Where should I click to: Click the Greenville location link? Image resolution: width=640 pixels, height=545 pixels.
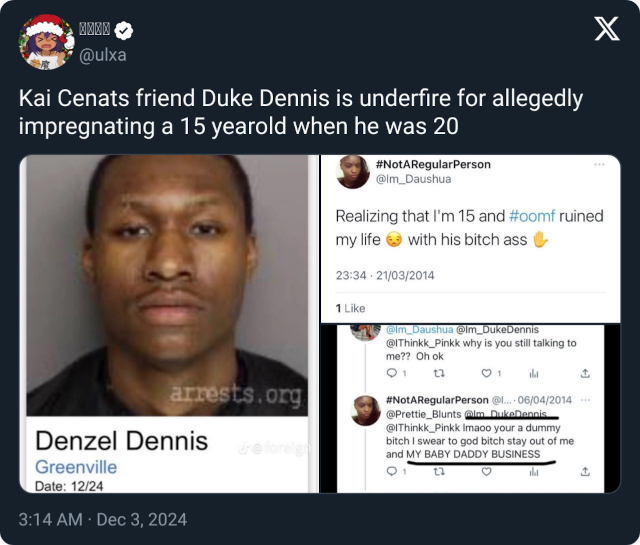(76, 467)
